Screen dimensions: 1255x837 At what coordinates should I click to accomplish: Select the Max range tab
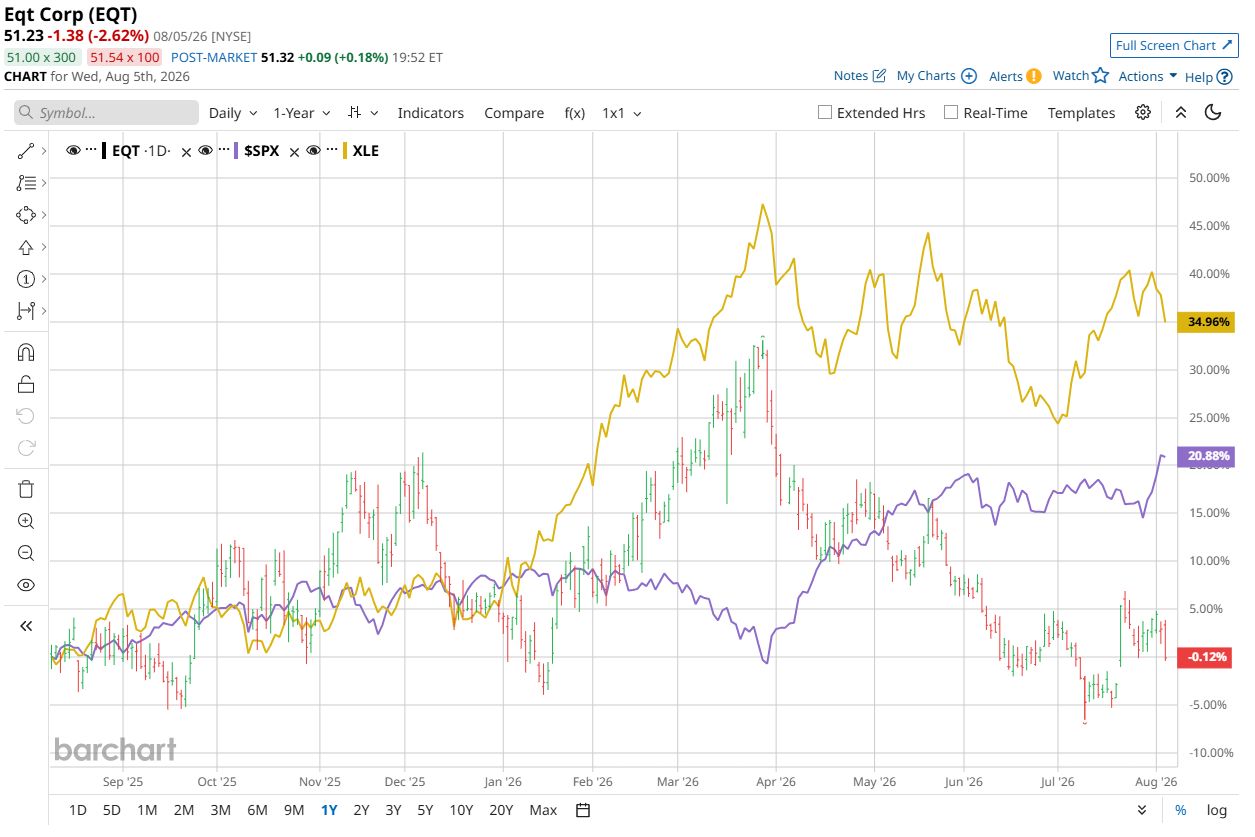pyautogui.click(x=543, y=810)
